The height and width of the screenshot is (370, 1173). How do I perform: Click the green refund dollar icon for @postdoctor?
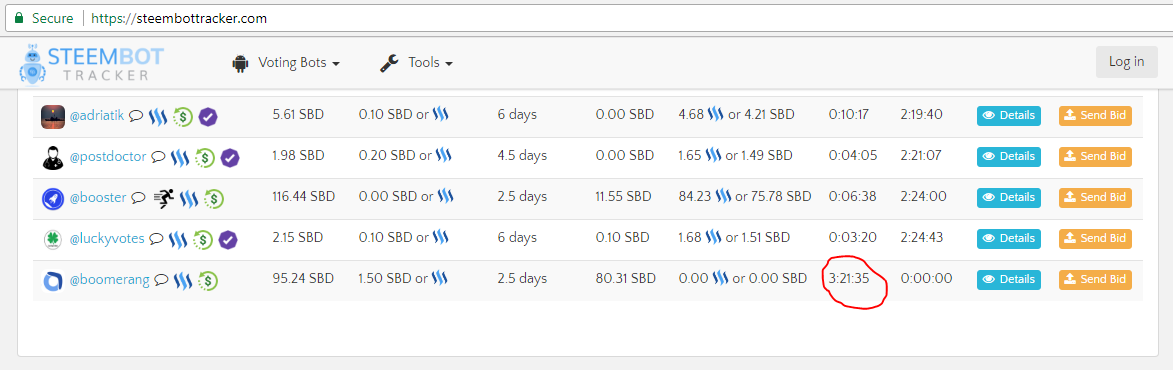pos(205,158)
